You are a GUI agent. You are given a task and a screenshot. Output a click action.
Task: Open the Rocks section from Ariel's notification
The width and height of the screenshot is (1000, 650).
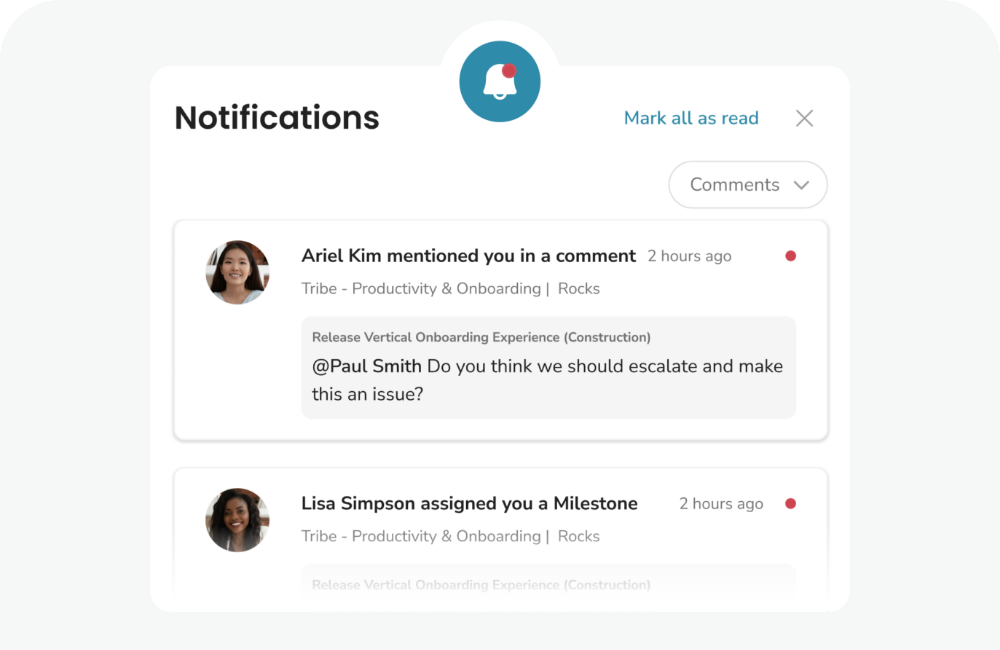578,288
